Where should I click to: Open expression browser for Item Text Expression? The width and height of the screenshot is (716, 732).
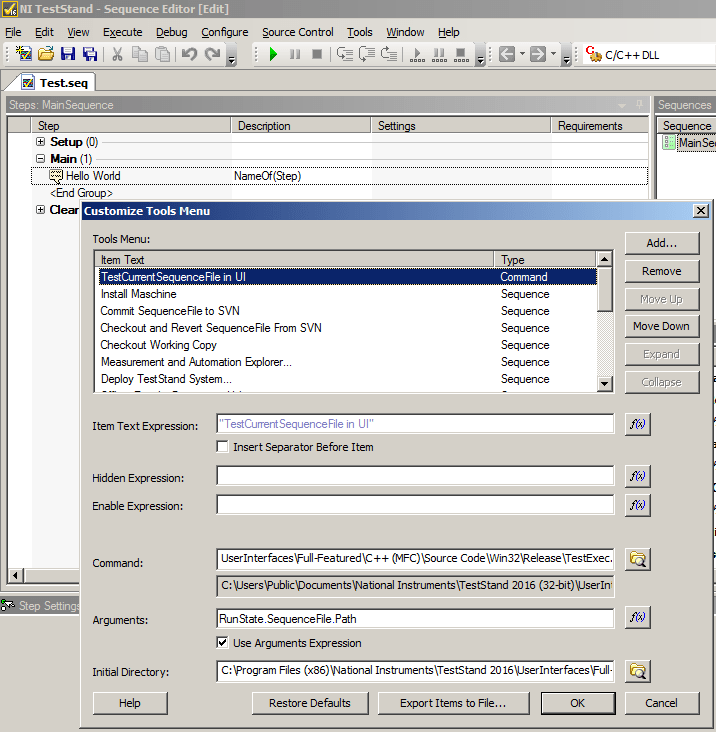(x=638, y=424)
